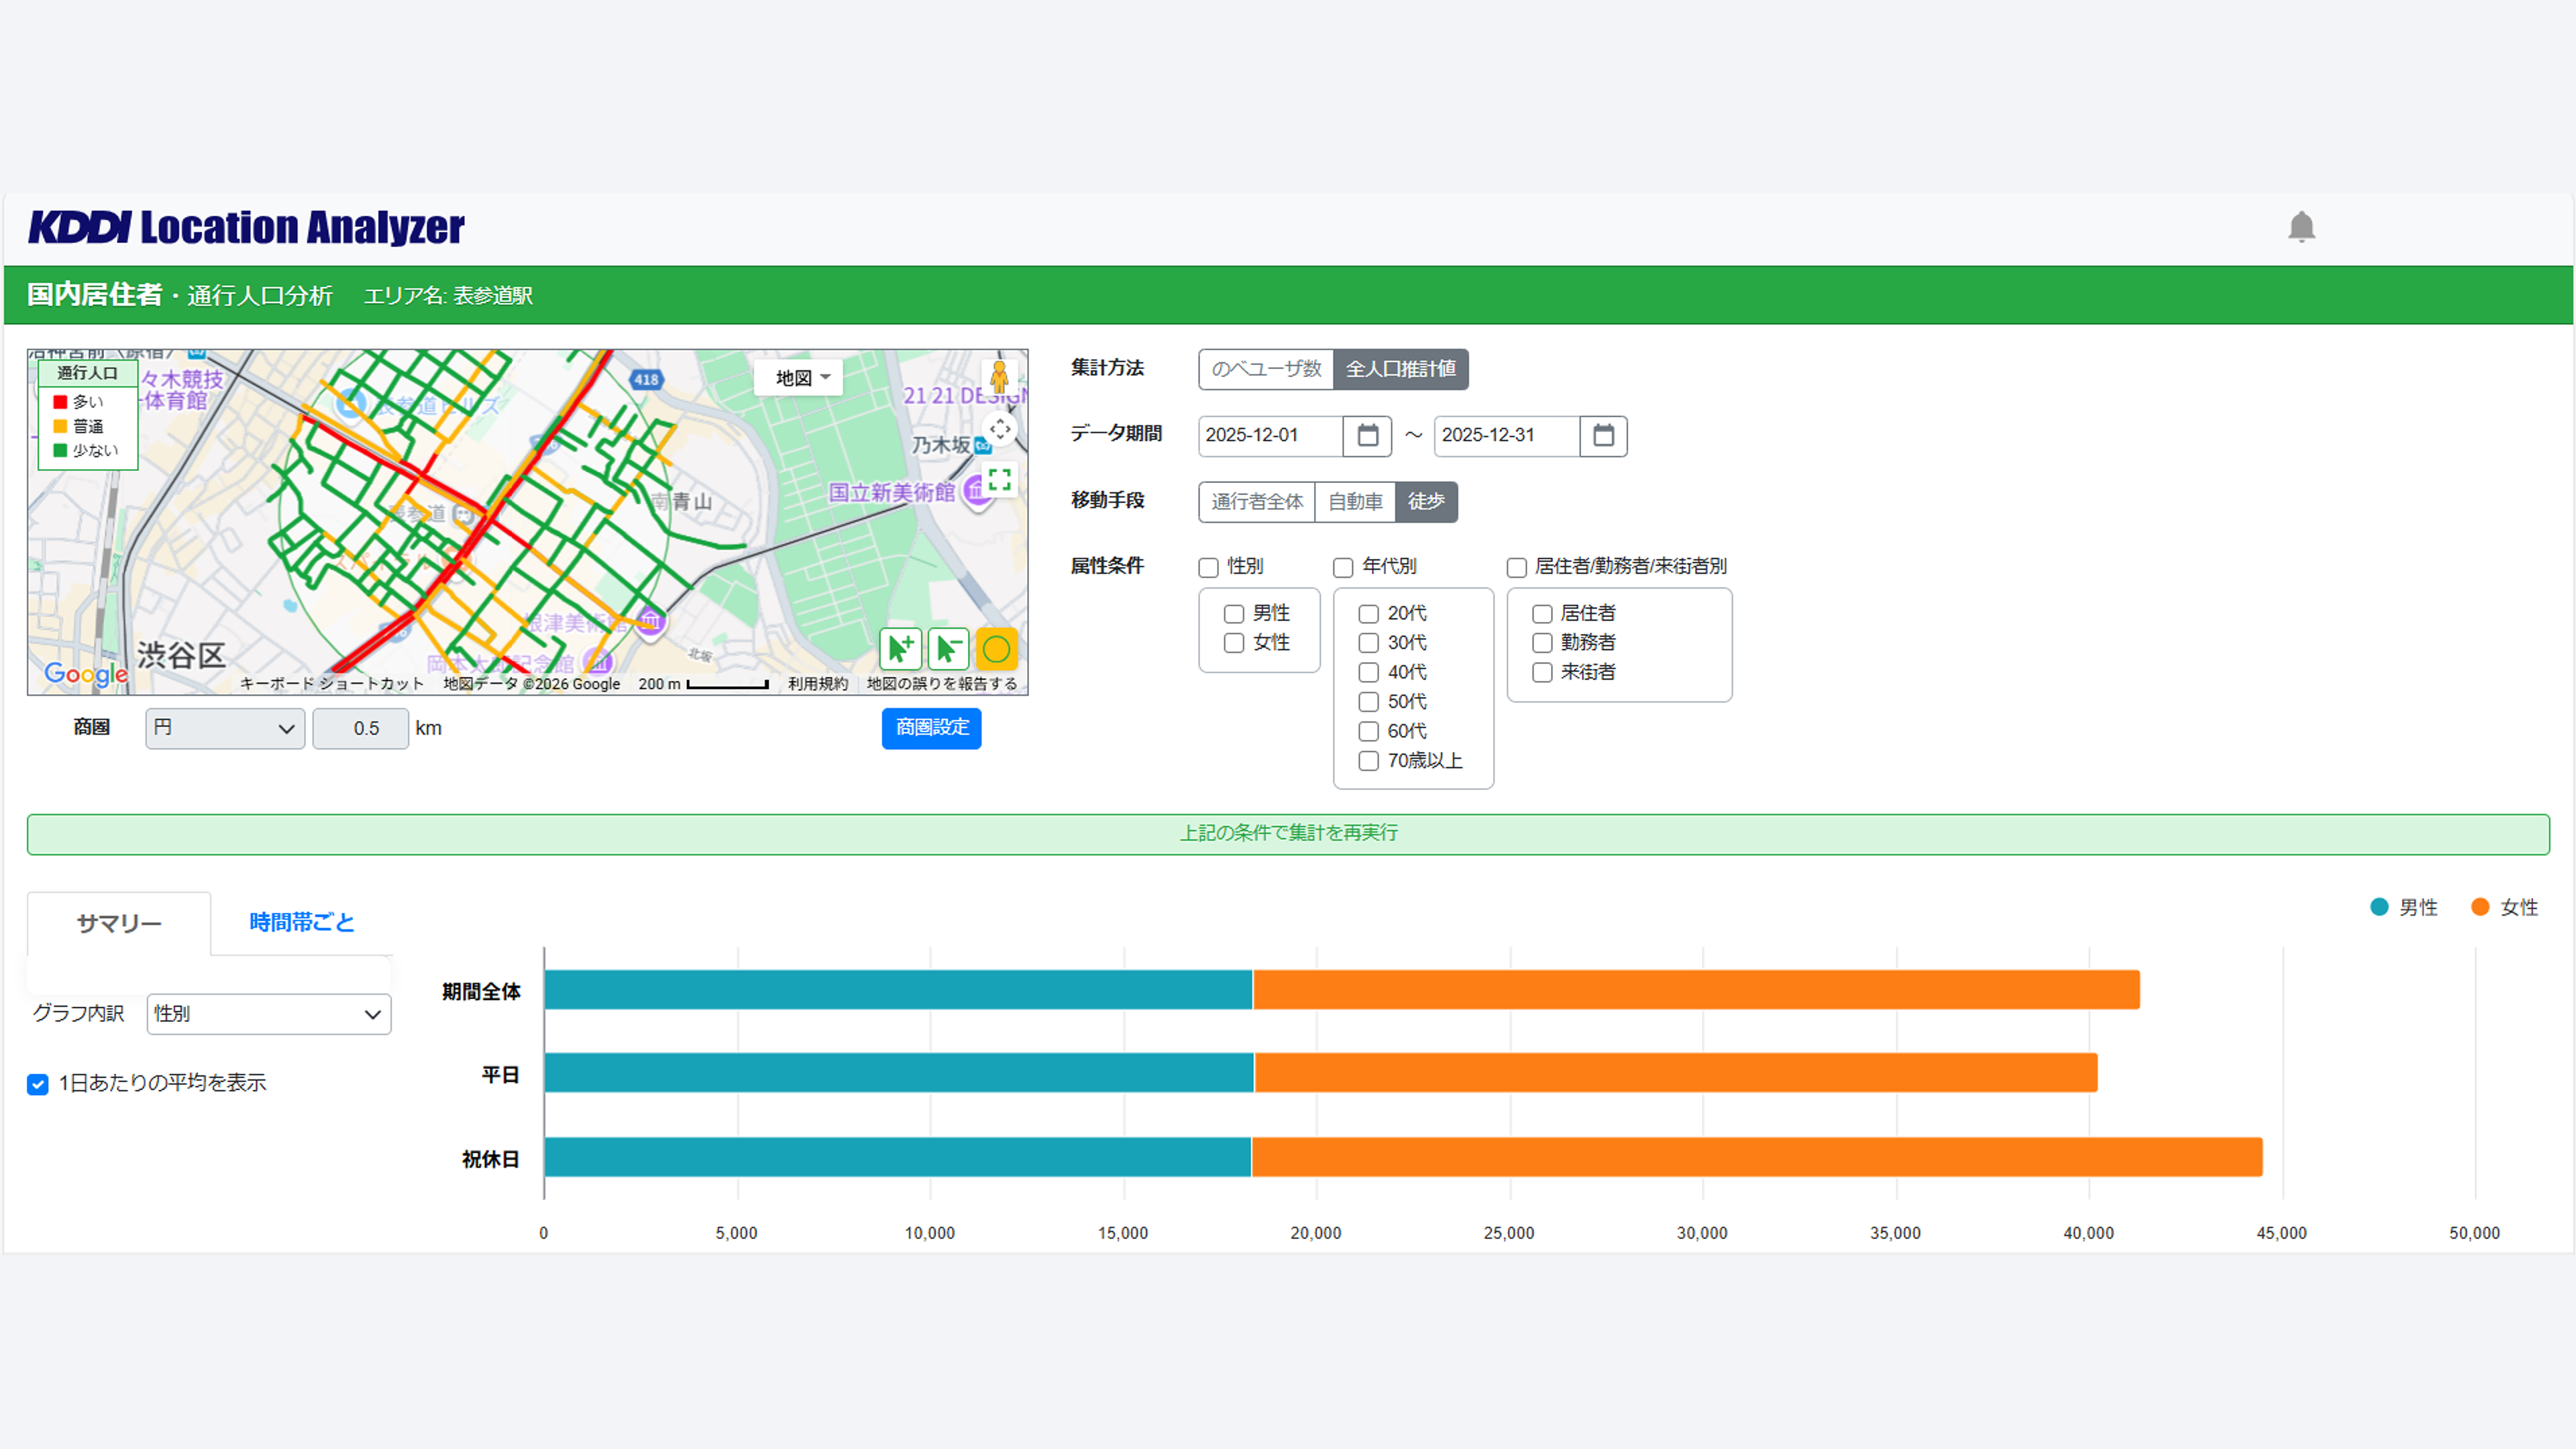Screen dimensions: 2576x1449
Task: Click the map camera pan control icon
Action: pyautogui.click(x=1000, y=430)
